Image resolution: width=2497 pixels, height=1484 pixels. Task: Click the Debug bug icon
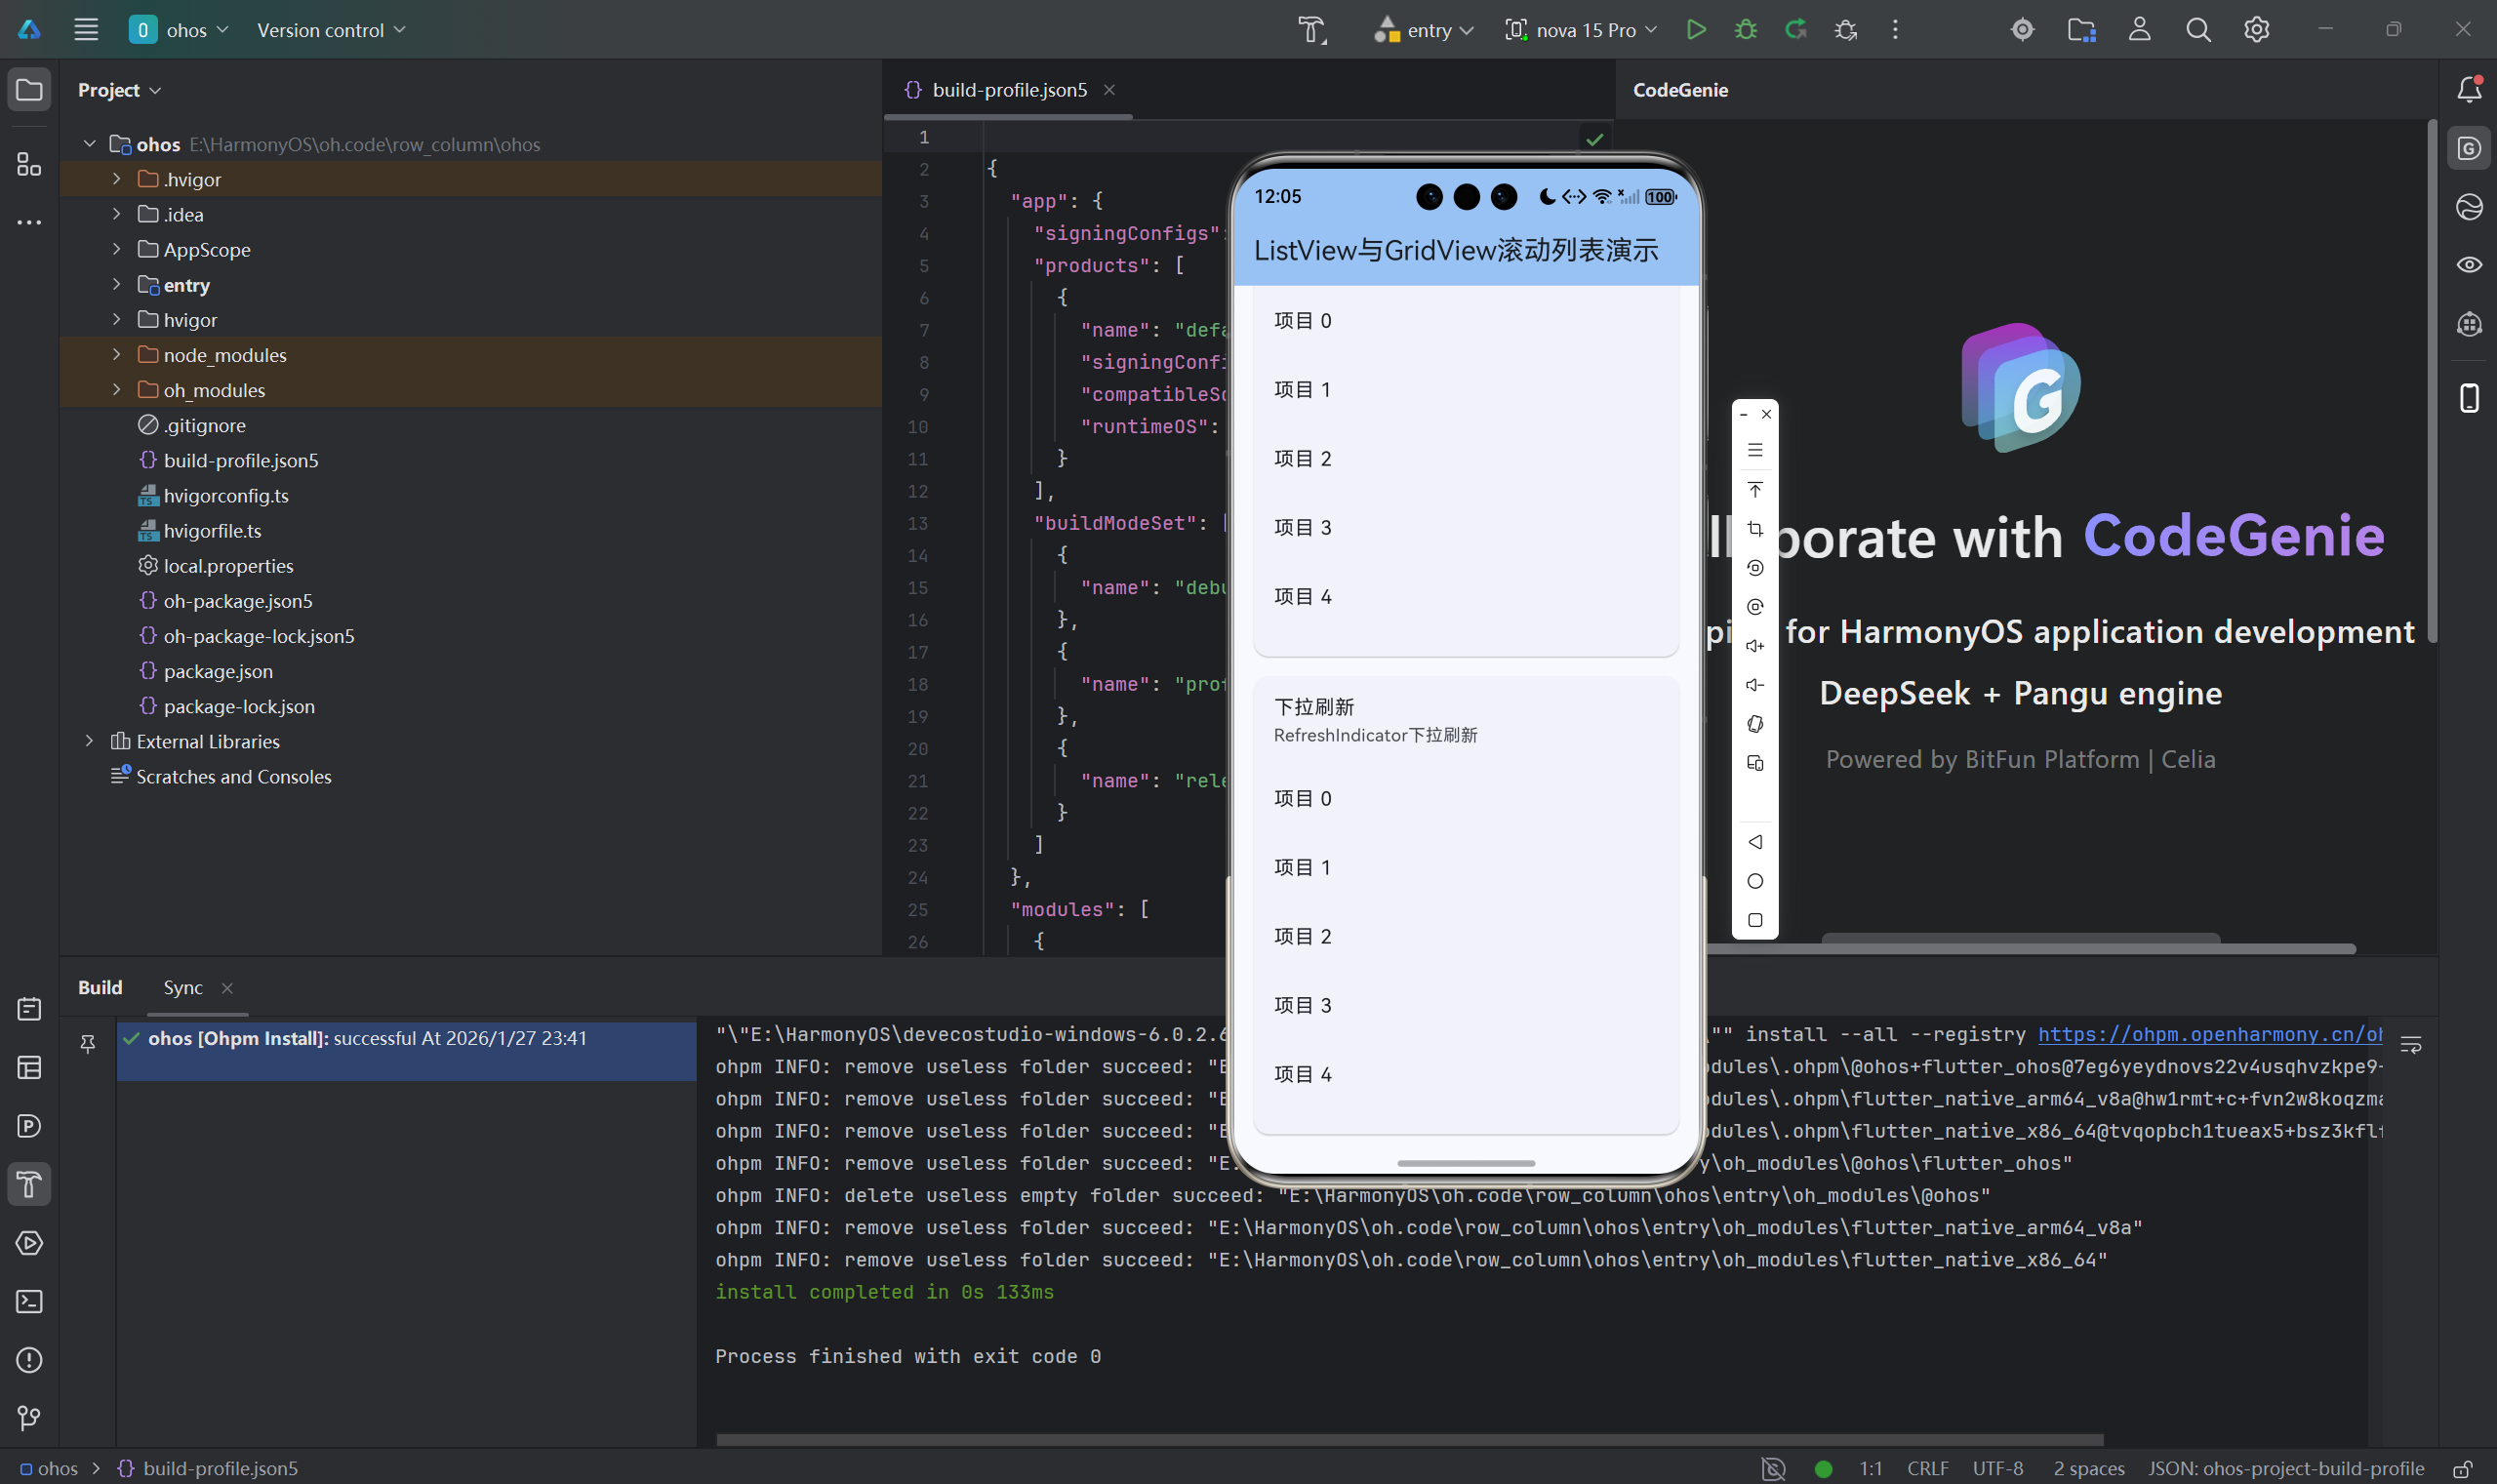[1745, 30]
